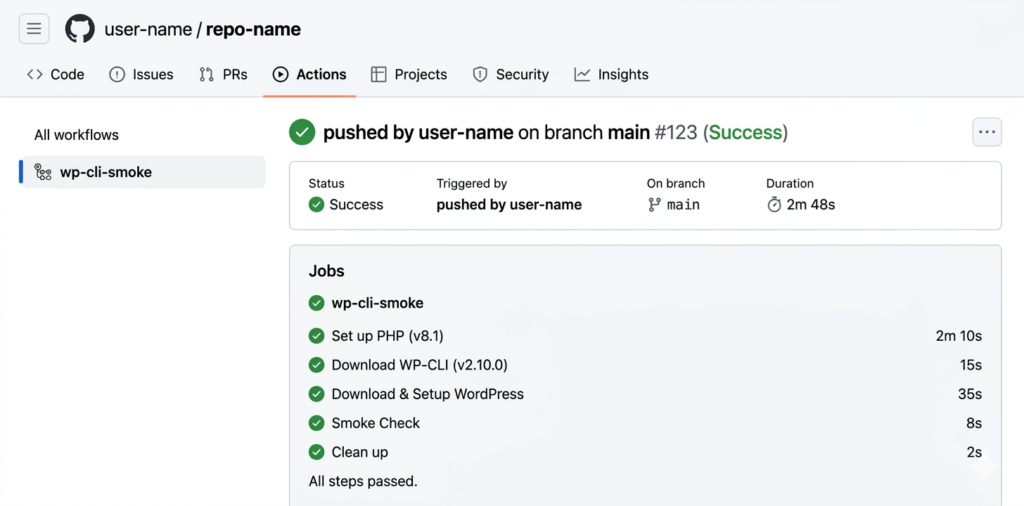
Task: Open the repo-name repository link
Action: point(253,29)
